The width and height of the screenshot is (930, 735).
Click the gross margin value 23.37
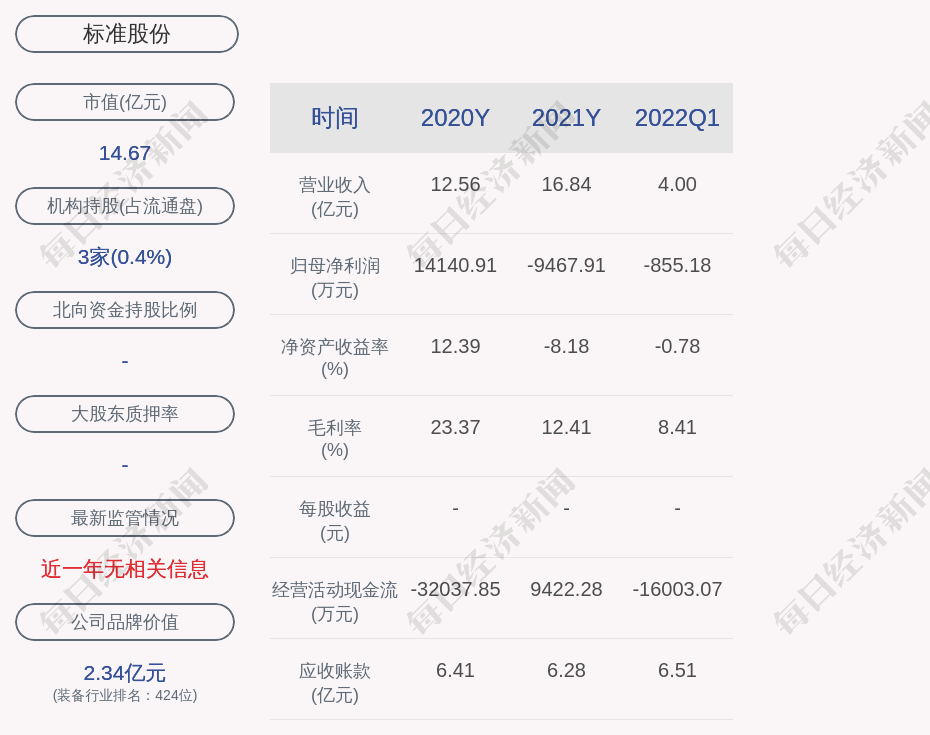[x=455, y=427]
